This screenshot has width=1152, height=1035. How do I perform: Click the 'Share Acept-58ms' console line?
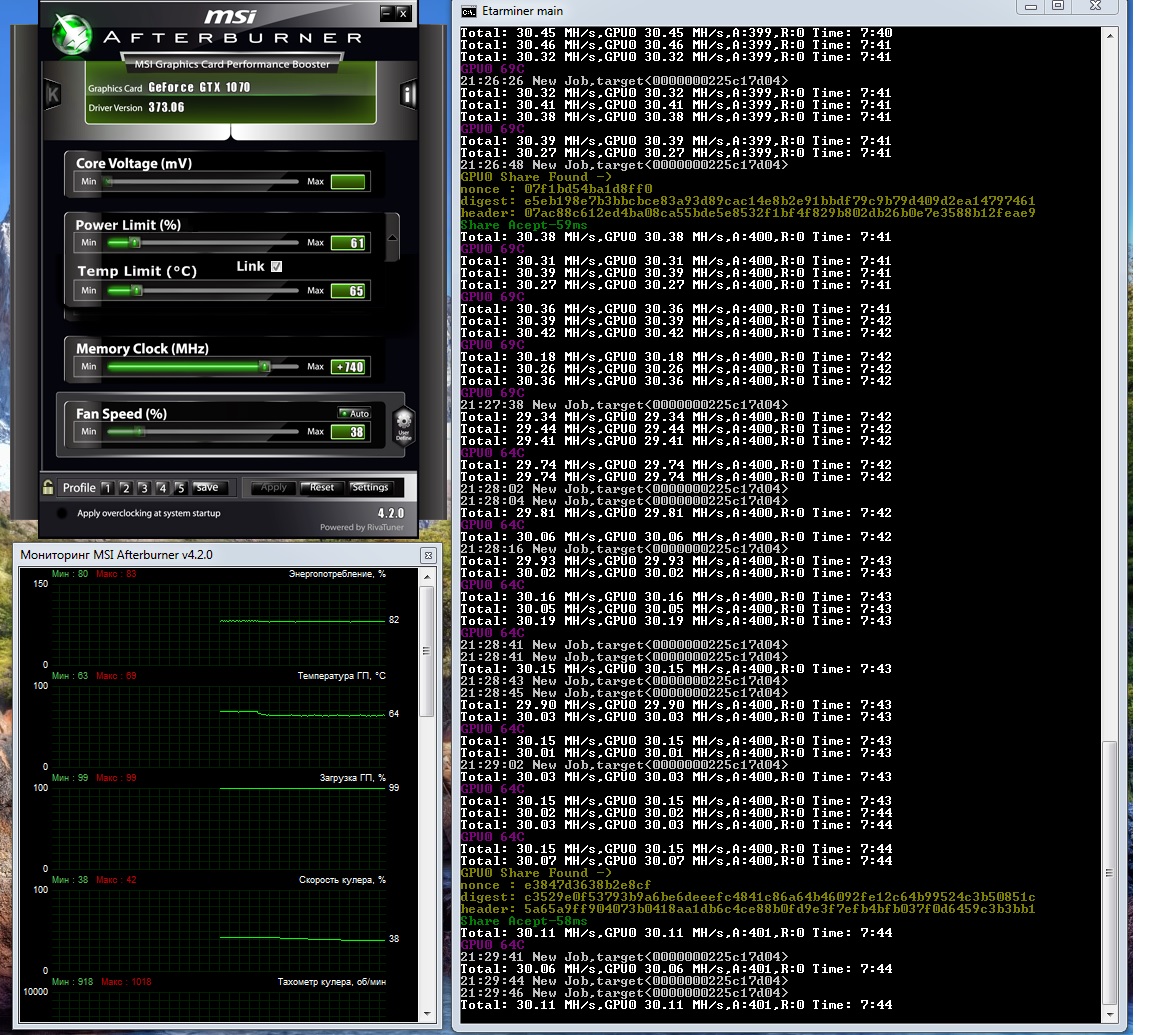click(x=524, y=921)
